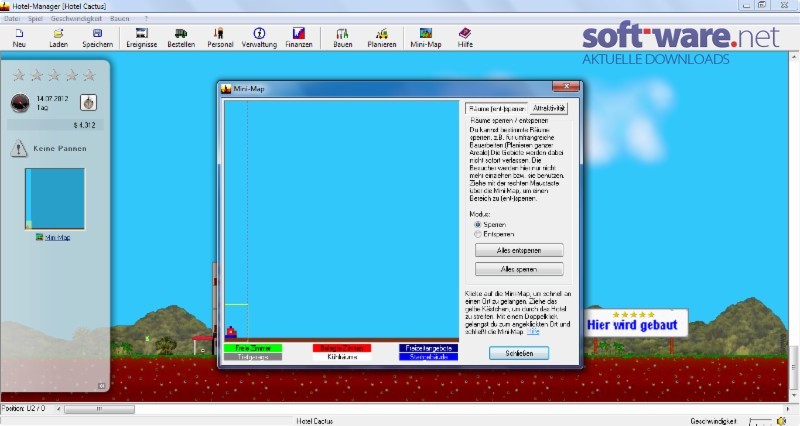
Task: Click the dark blue Freizeitangebote legend swatch
Action: click(x=429, y=348)
